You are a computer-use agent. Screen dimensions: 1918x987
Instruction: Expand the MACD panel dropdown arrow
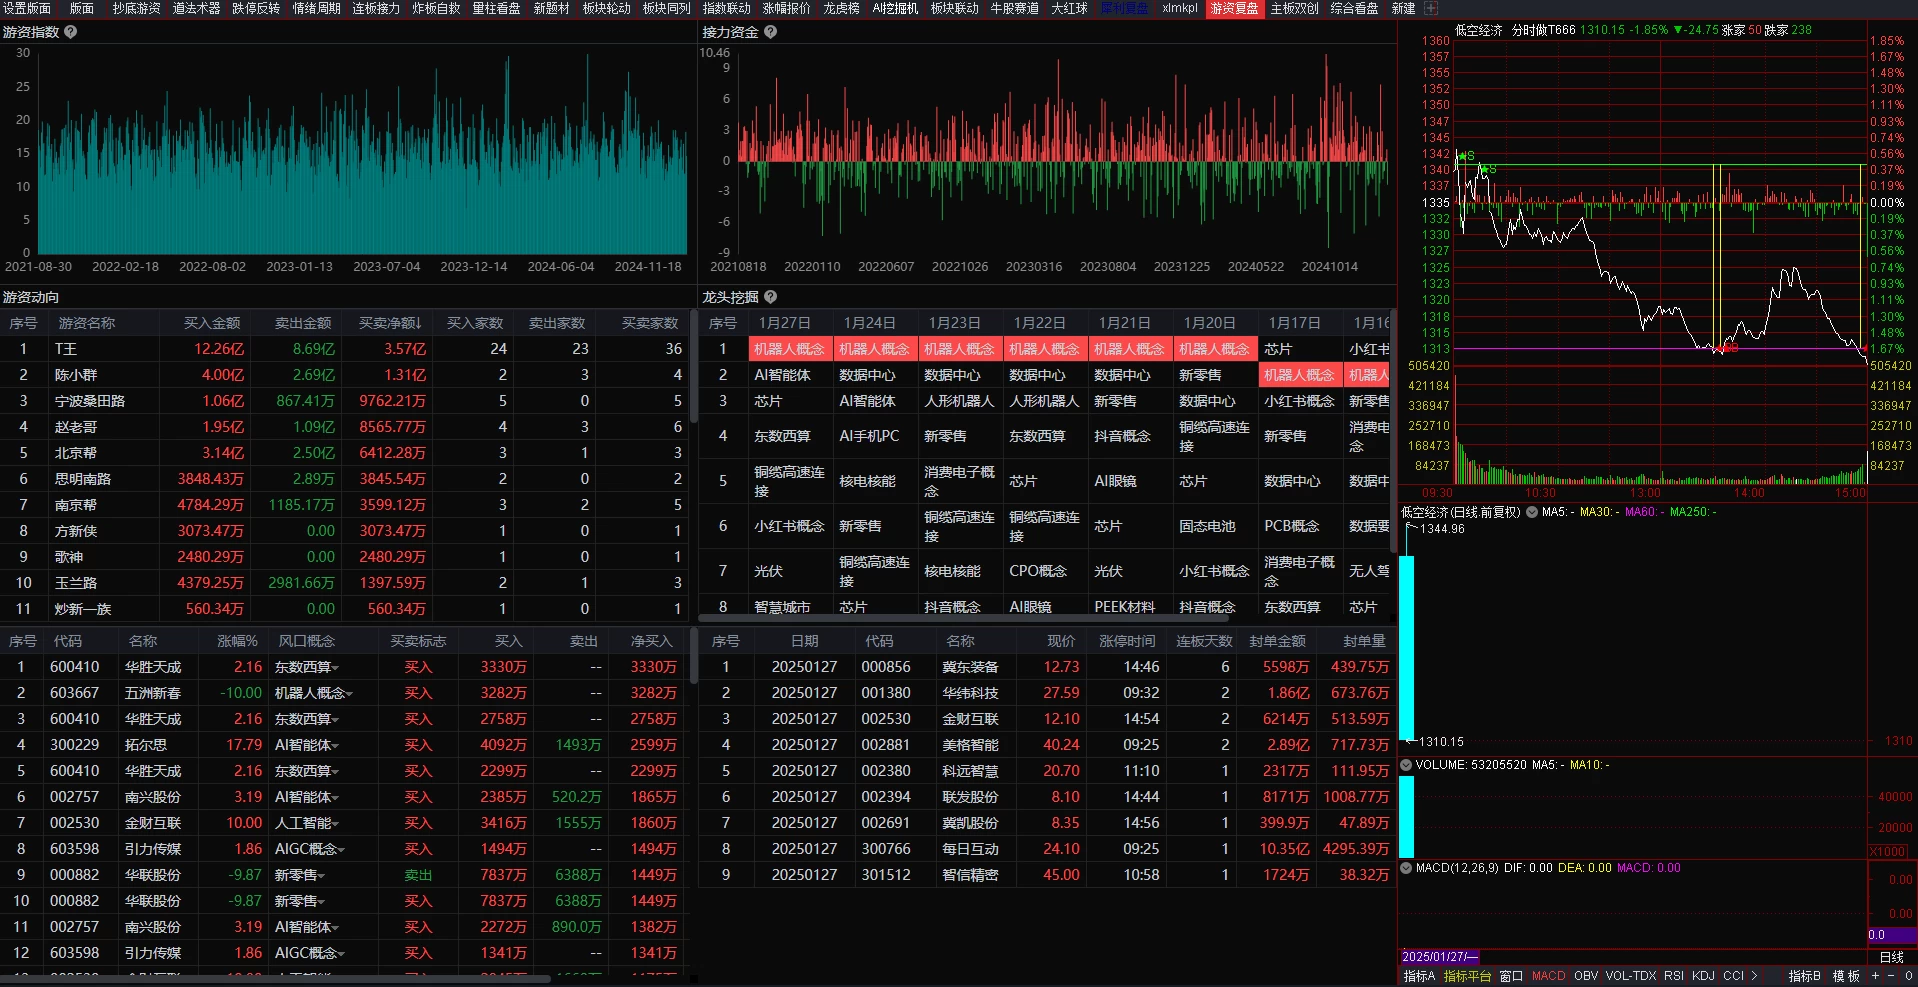[1406, 868]
